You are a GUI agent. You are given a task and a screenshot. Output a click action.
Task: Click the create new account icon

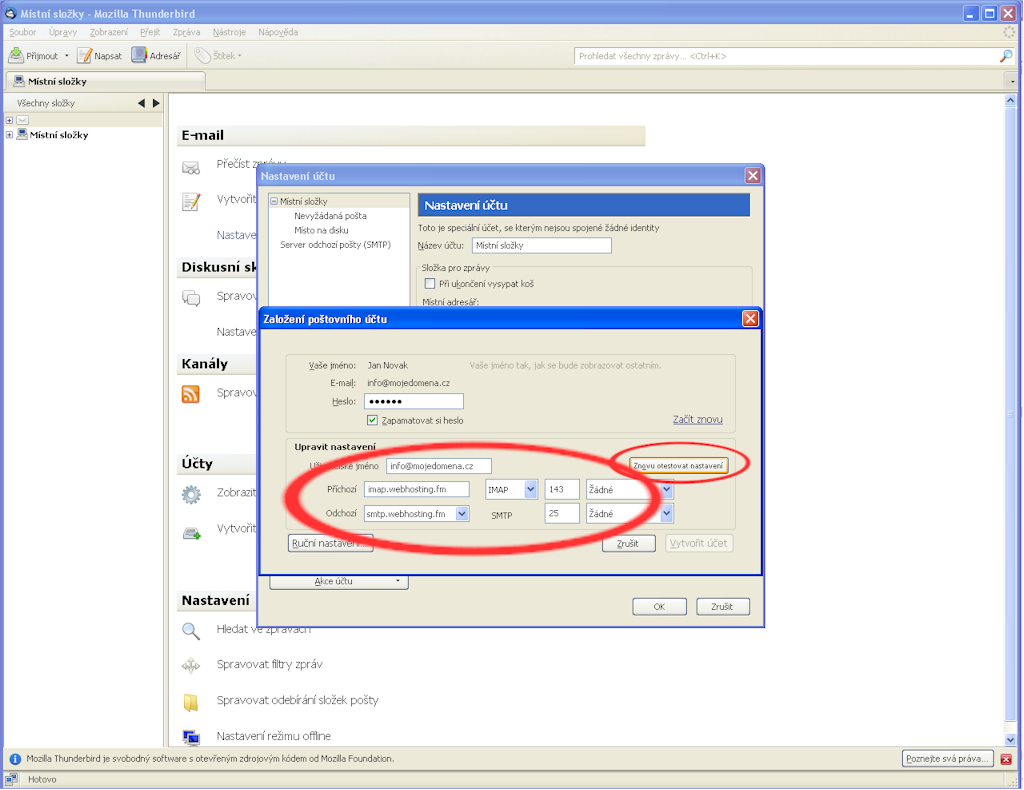(x=191, y=533)
